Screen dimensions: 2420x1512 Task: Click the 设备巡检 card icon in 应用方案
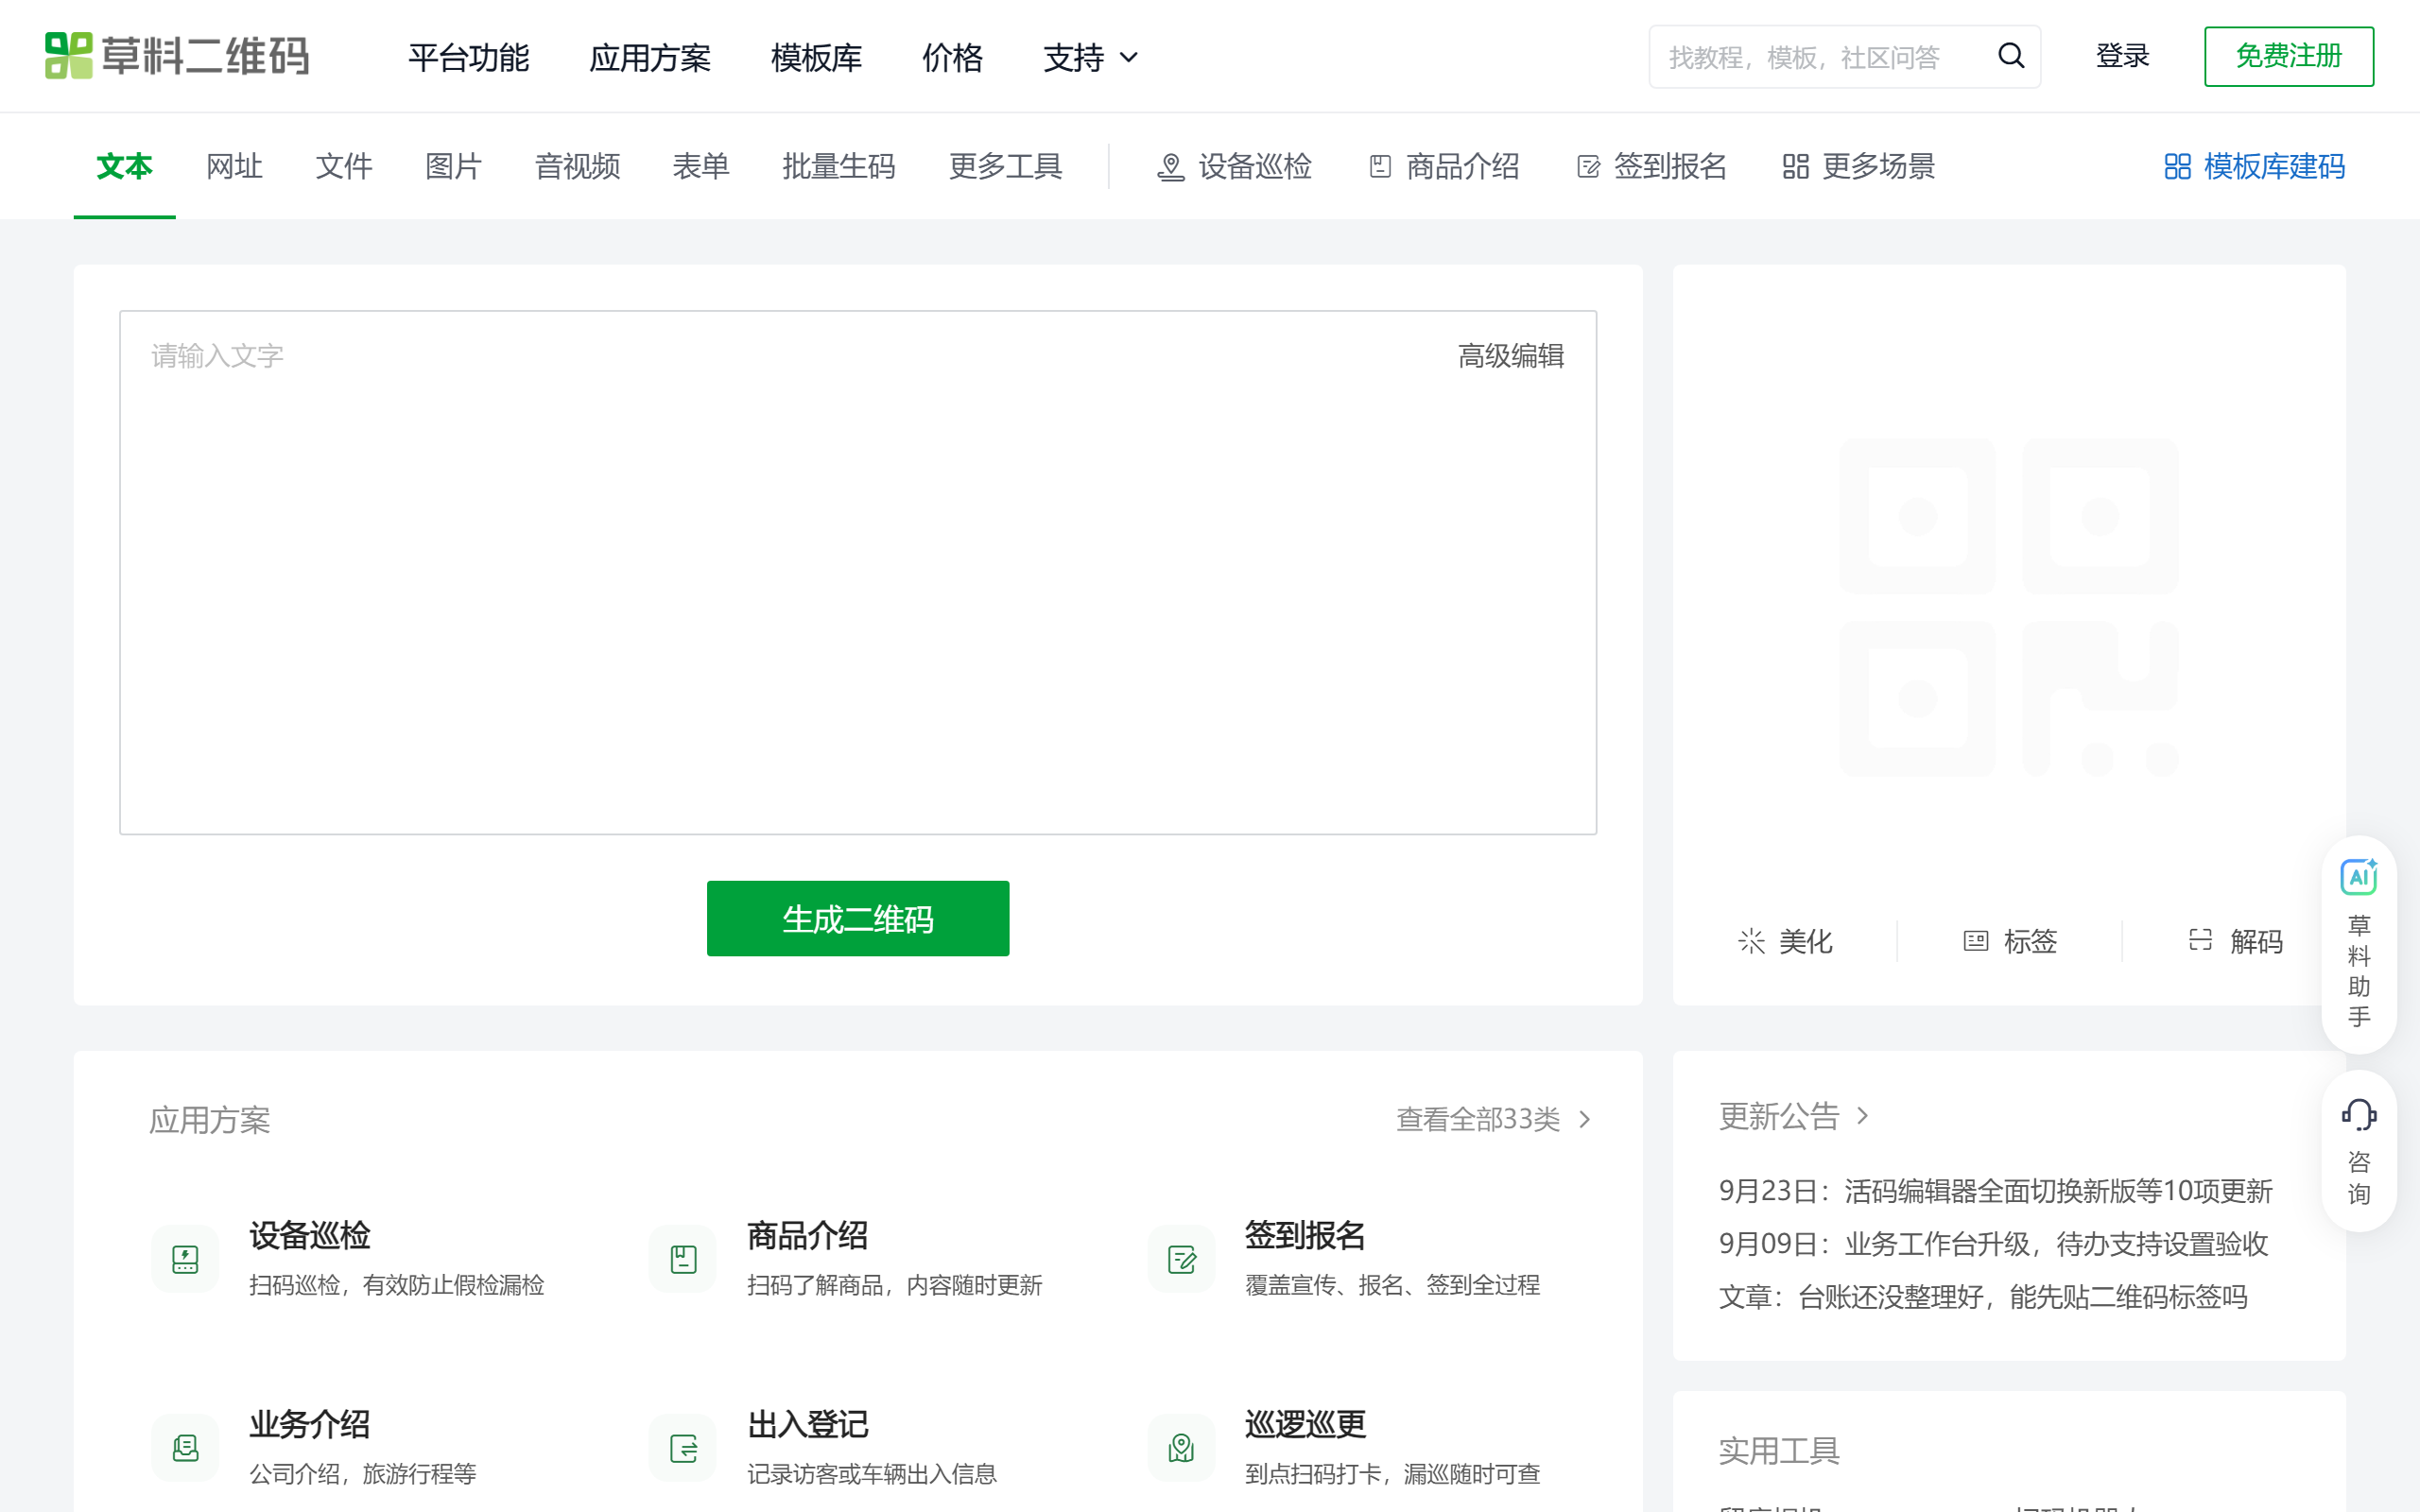click(185, 1259)
